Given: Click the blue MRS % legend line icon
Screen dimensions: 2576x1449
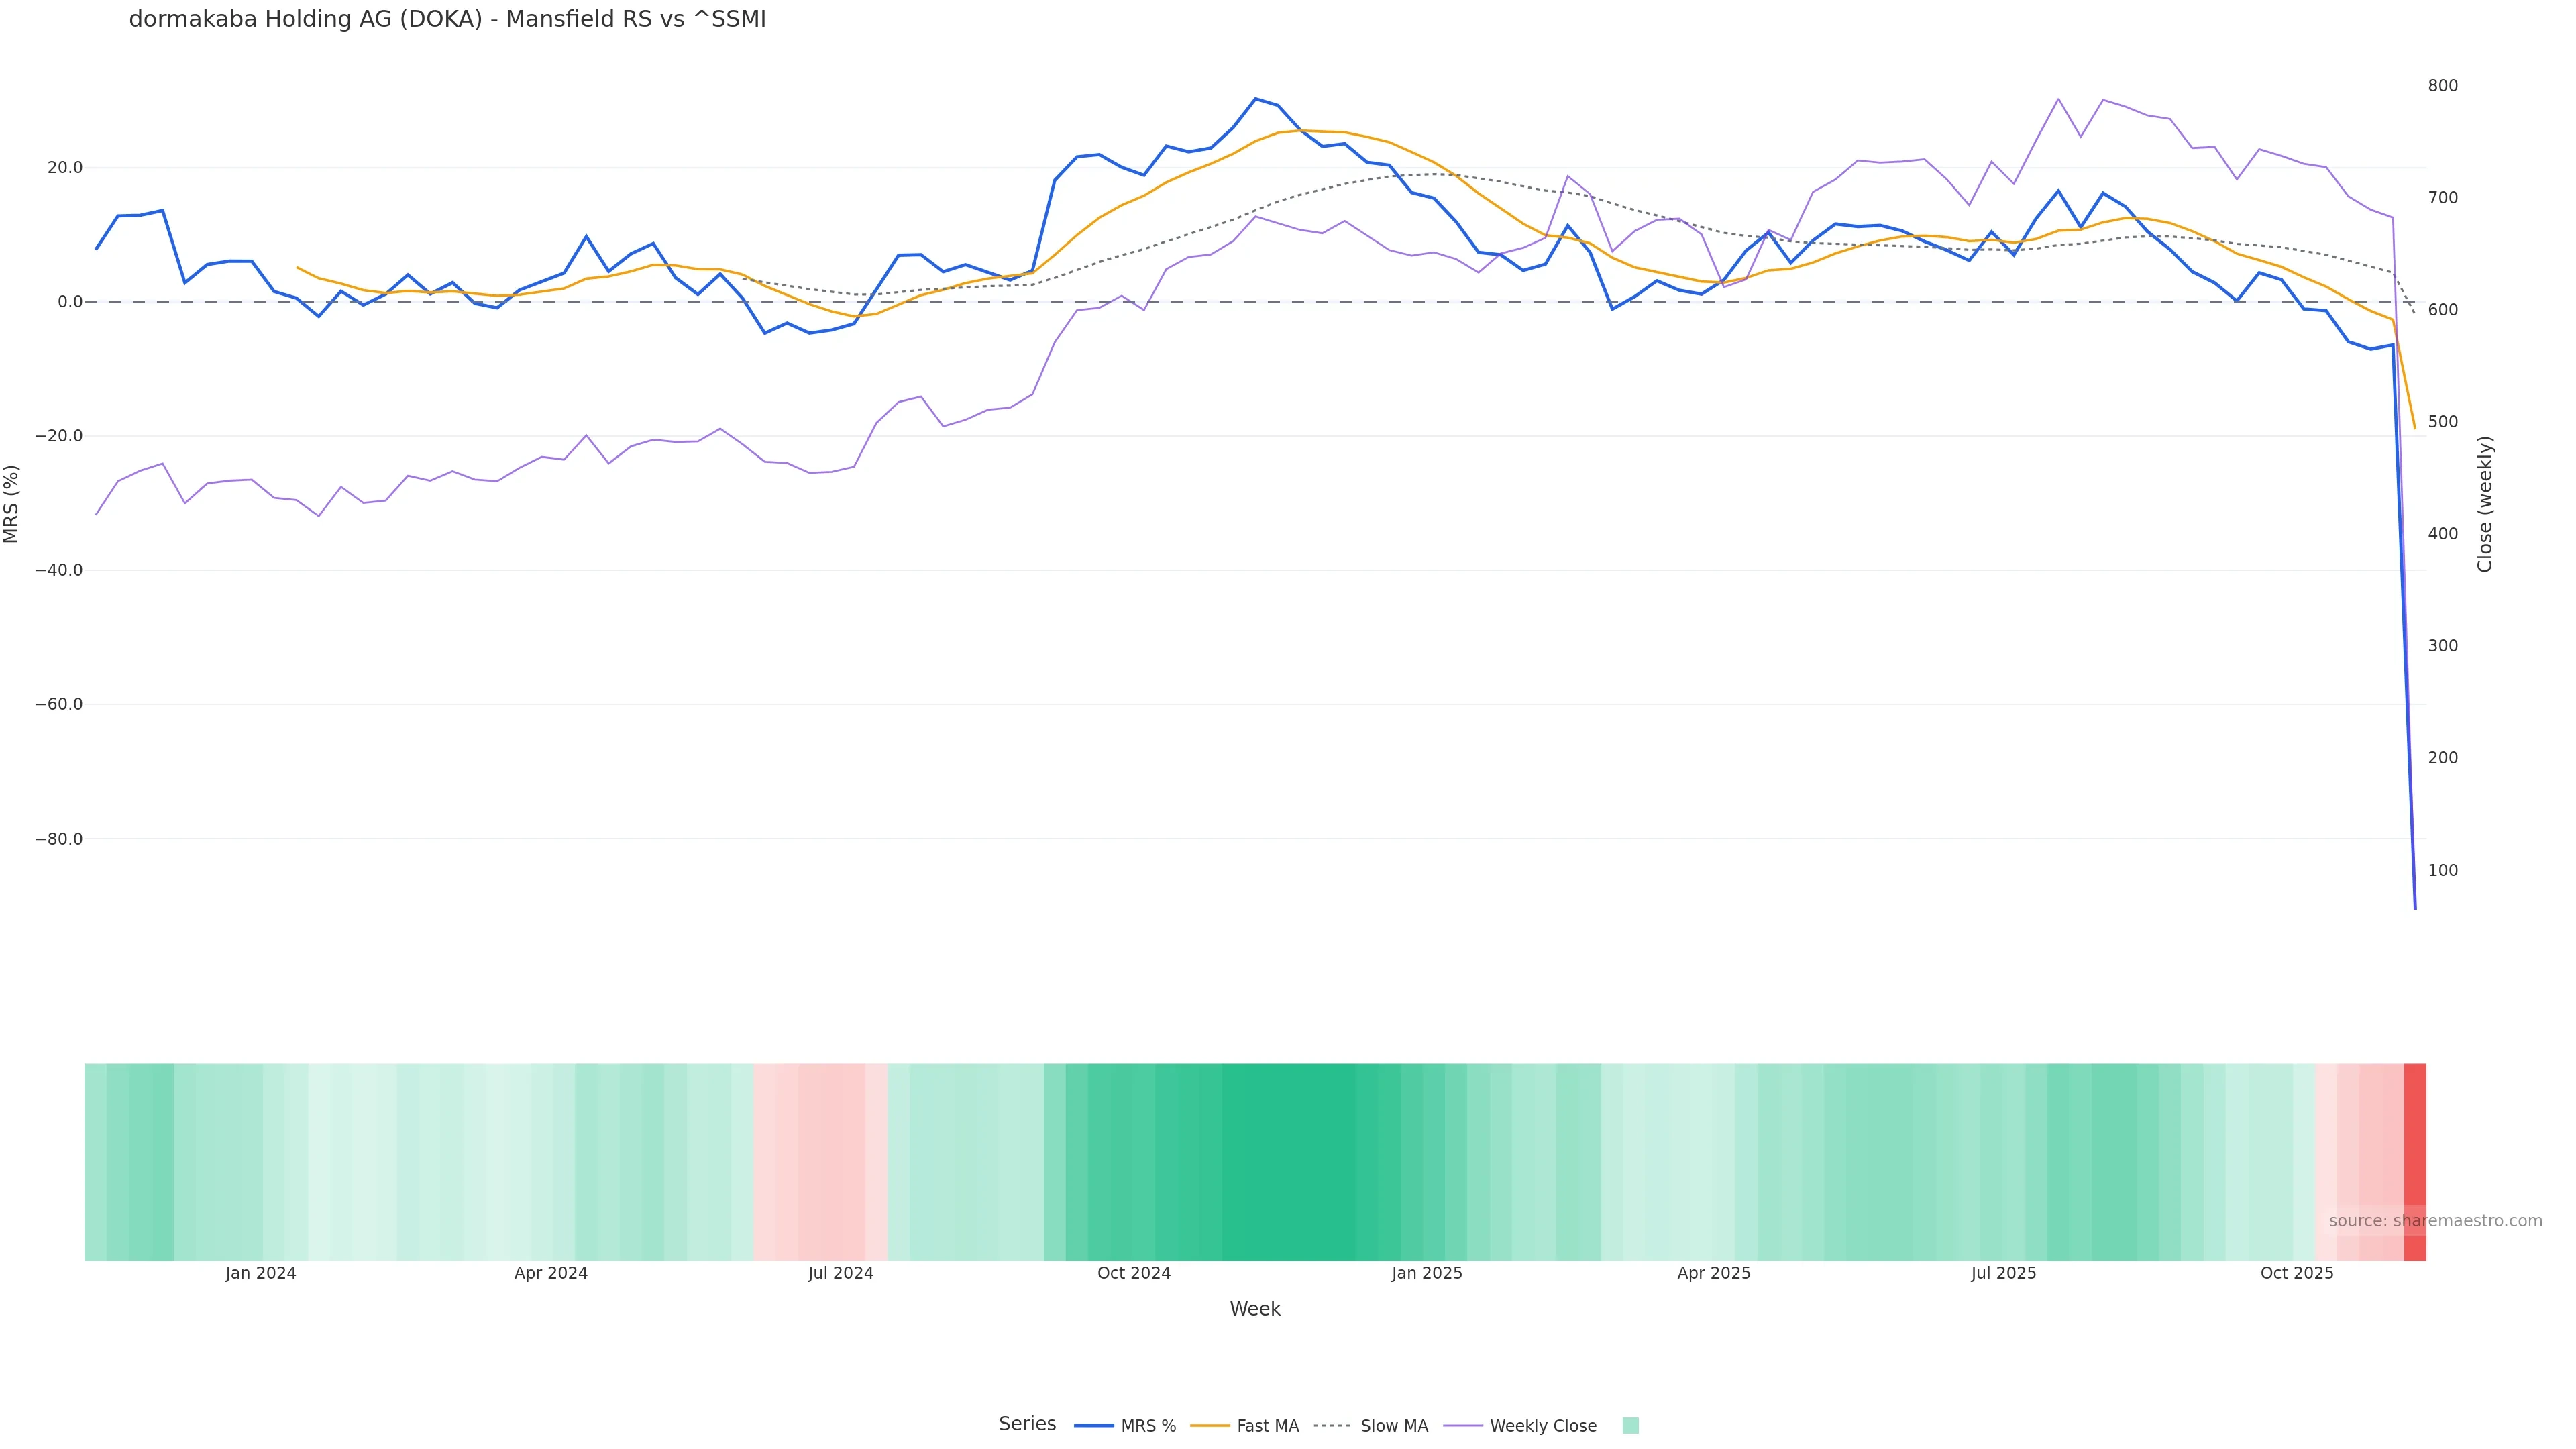Looking at the screenshot, I should (x=1094, y=1426).
